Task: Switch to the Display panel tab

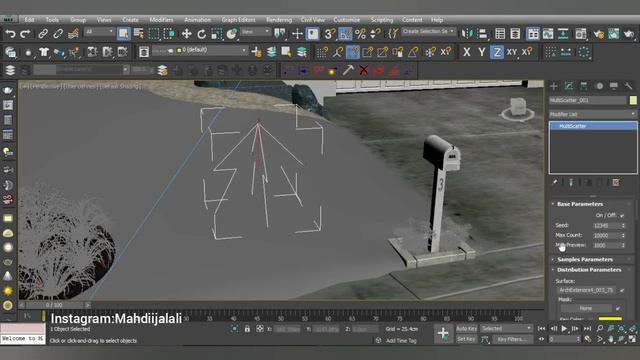Action: point(614,86)
